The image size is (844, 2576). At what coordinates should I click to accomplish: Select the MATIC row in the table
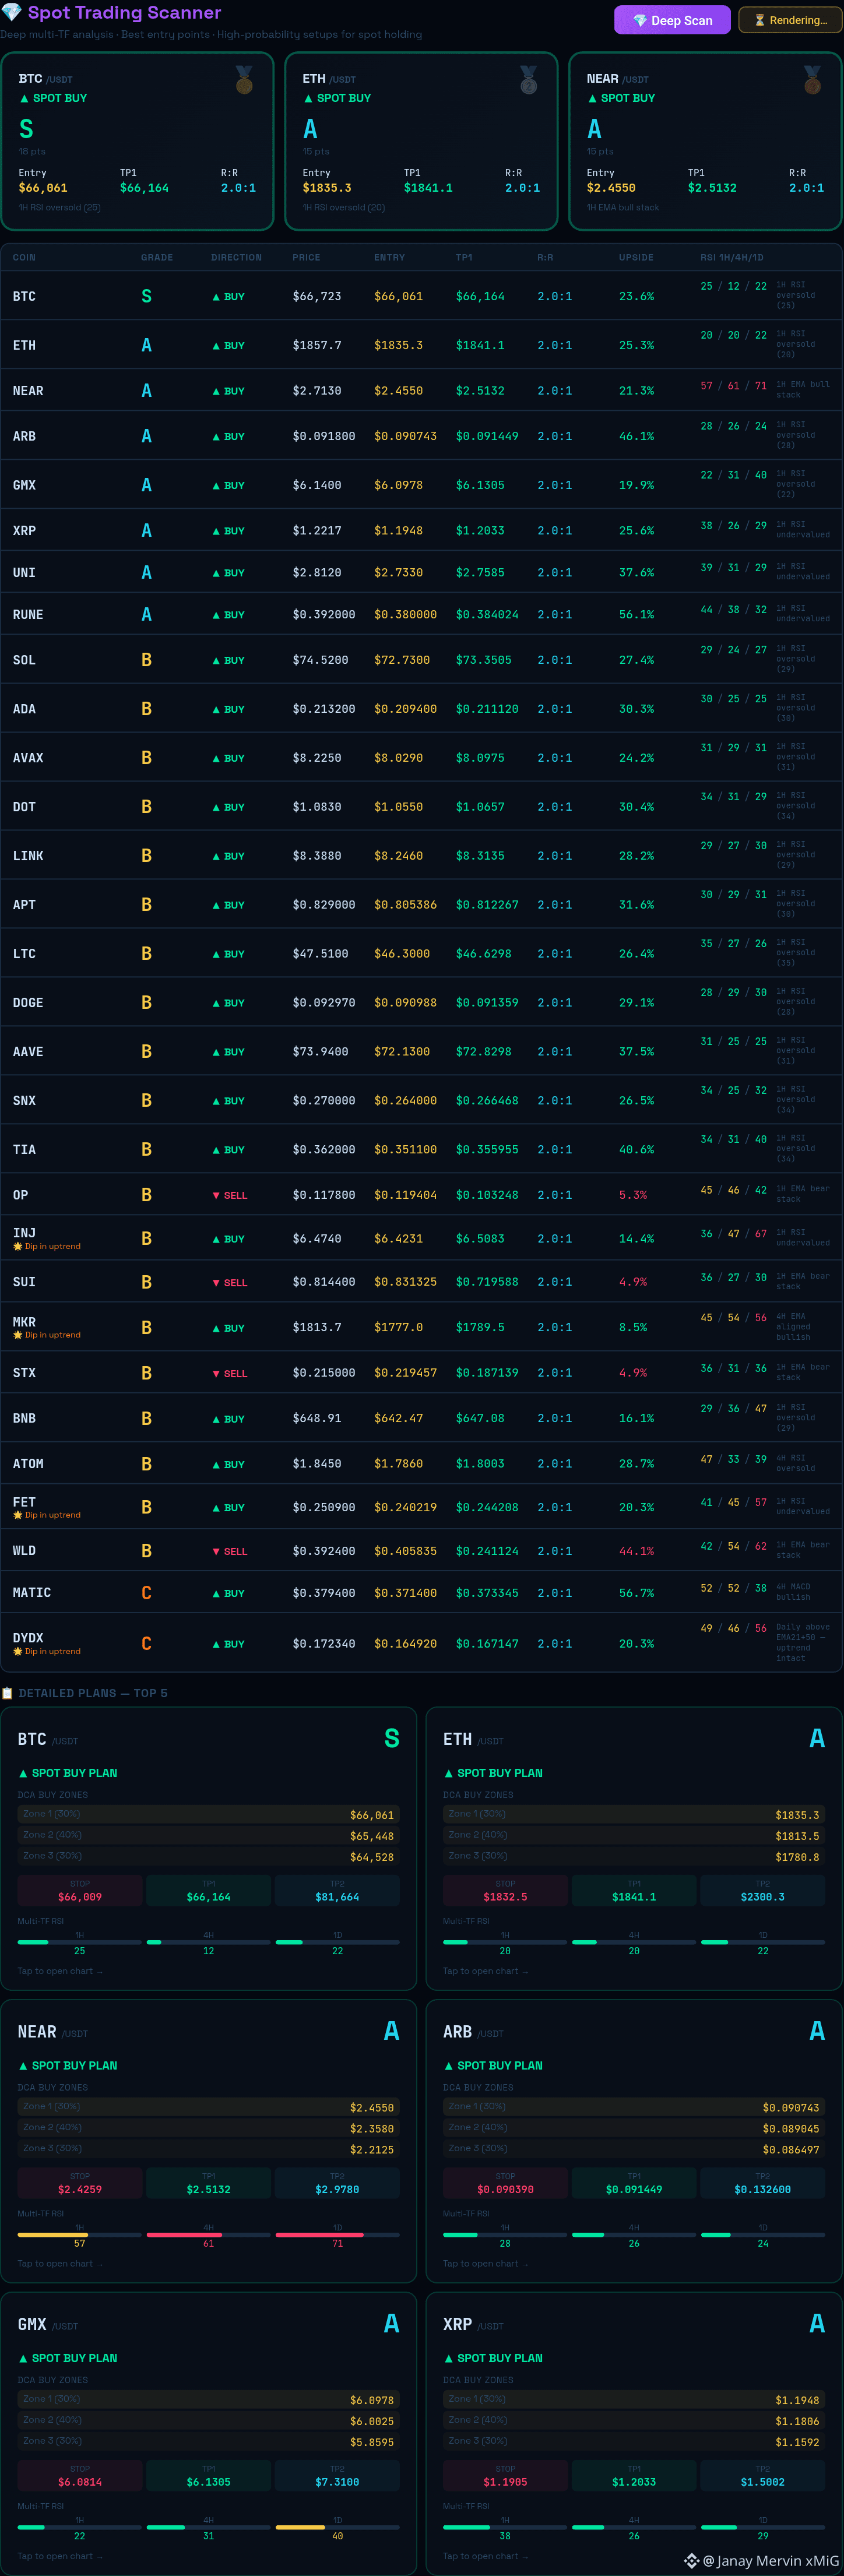[421, 1592]
